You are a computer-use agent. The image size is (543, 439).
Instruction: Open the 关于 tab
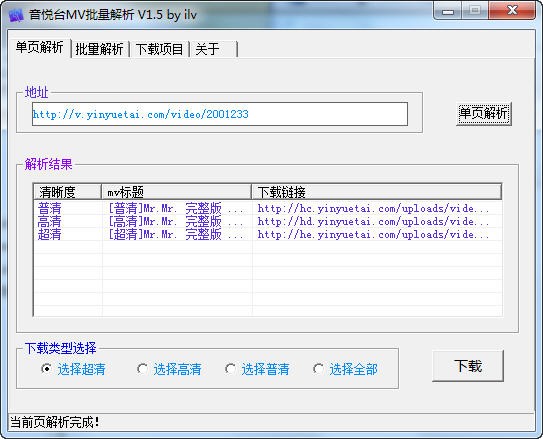pos(213,49)
